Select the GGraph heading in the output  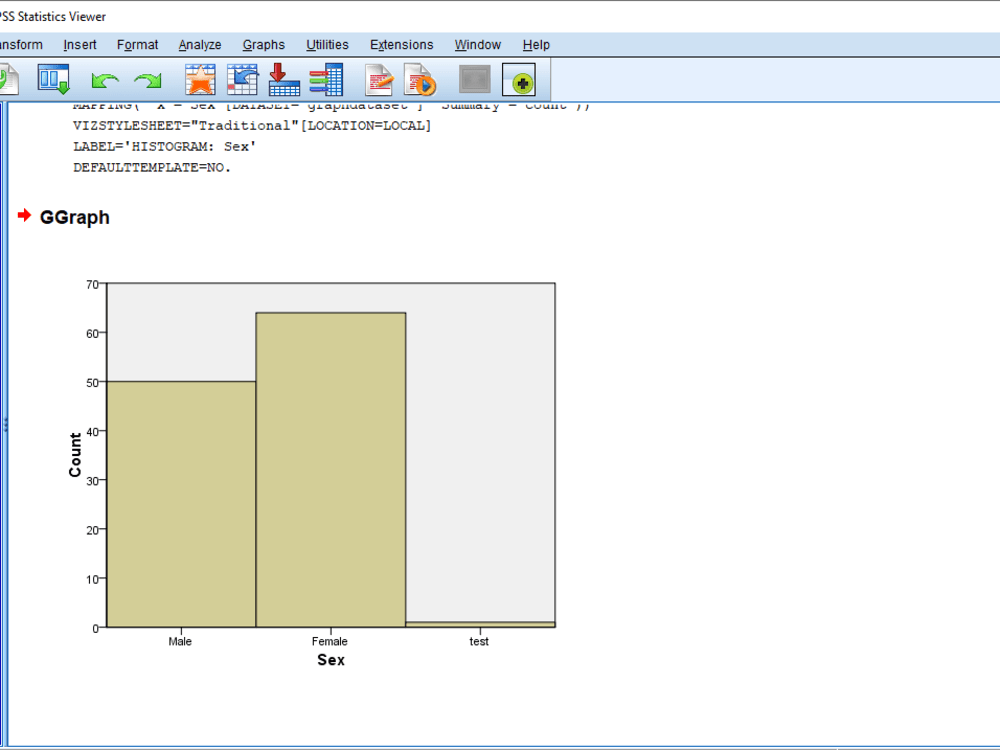[x=74, y=217]
